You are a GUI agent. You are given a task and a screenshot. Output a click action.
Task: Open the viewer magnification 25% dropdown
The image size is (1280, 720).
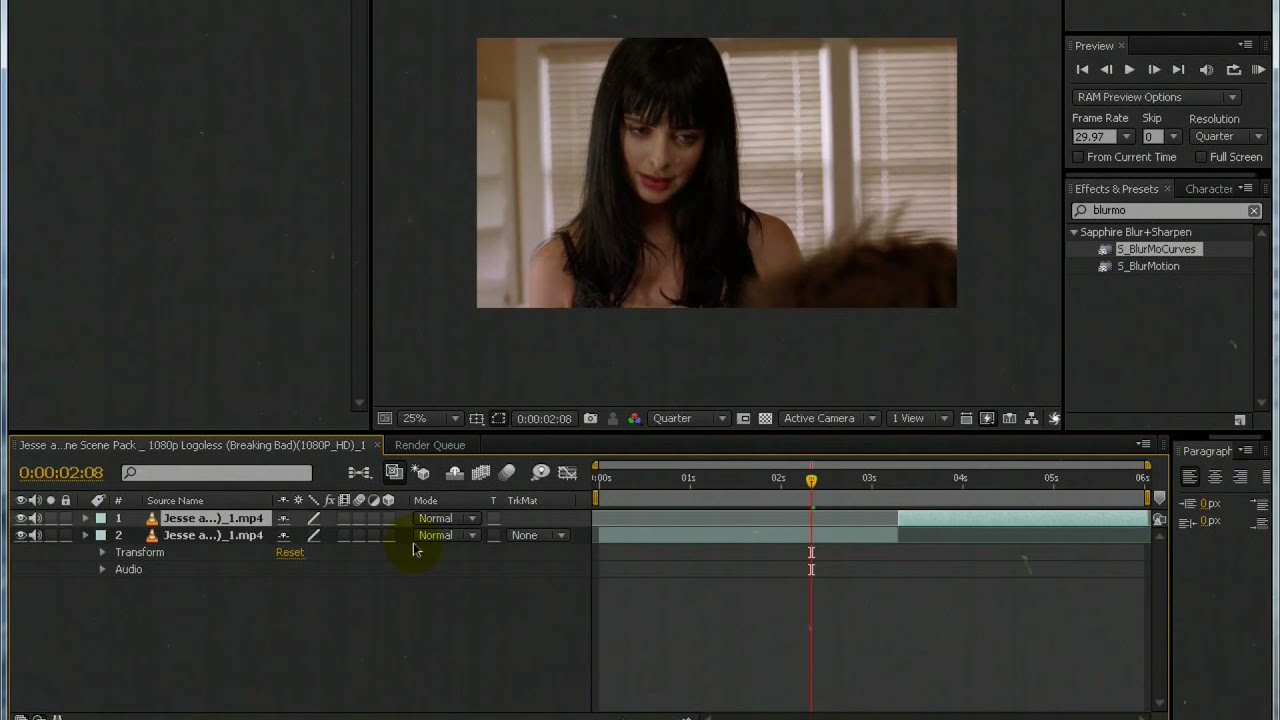point(431,419)
